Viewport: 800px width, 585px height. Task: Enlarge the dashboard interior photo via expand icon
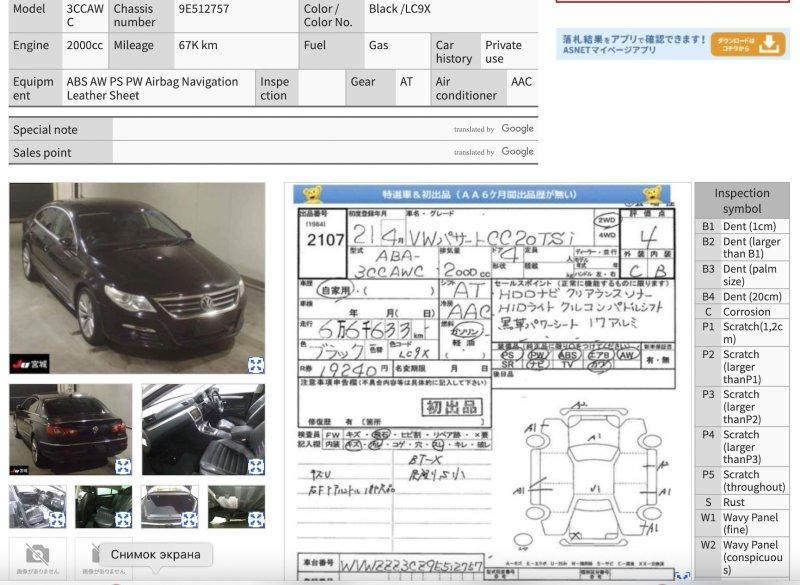click(255, 466)
